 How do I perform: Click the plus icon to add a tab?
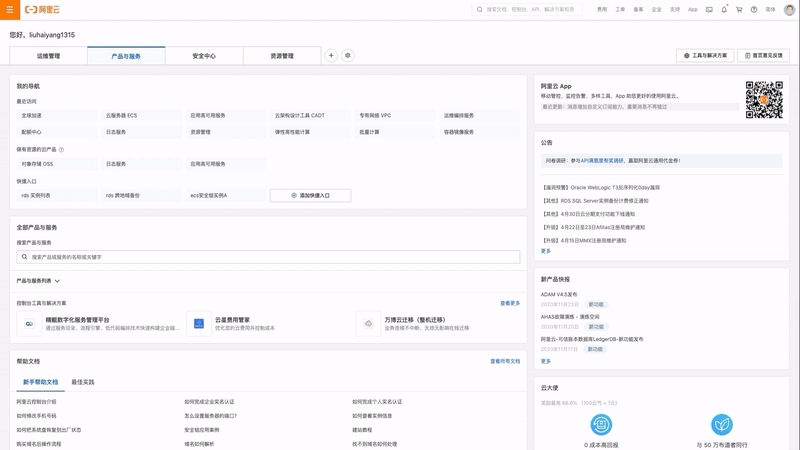click(331, 56)
